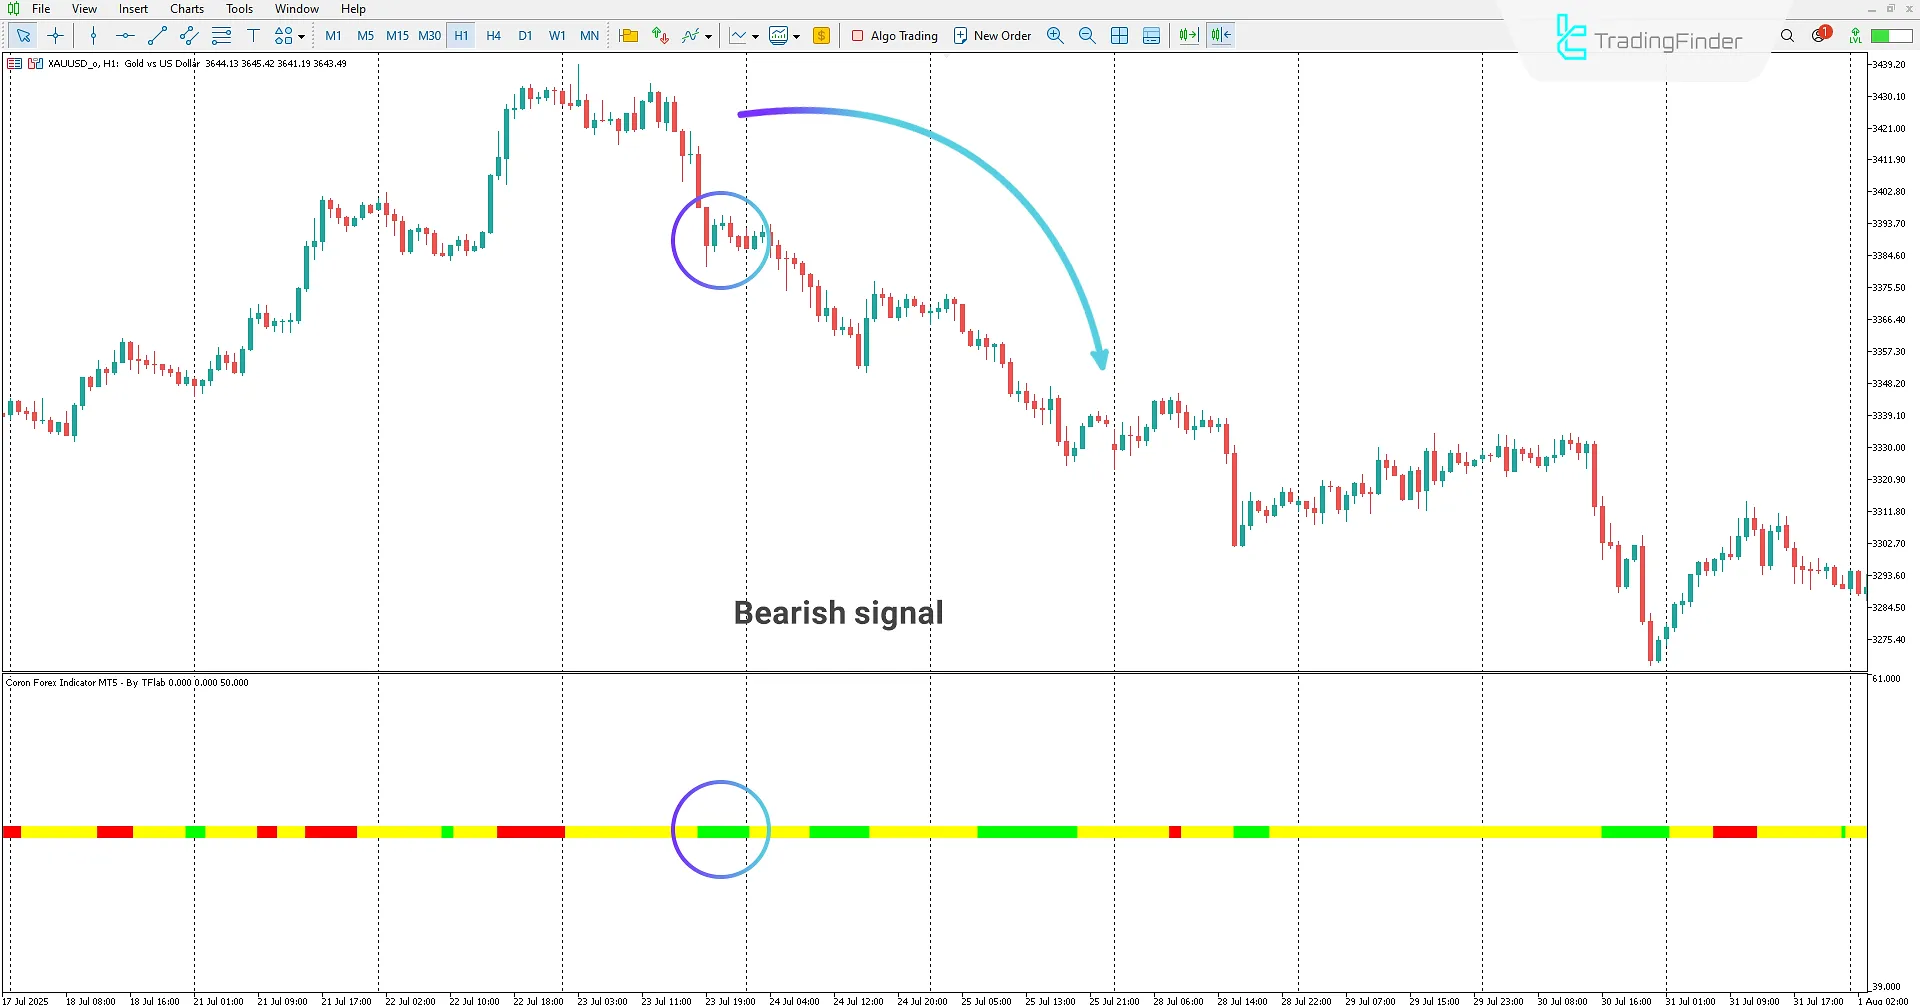Image resolution: width=1920 pixels, height=1005 pixels.
Task: Open the geometric shapes dropdown
Action: pos(288,35)
